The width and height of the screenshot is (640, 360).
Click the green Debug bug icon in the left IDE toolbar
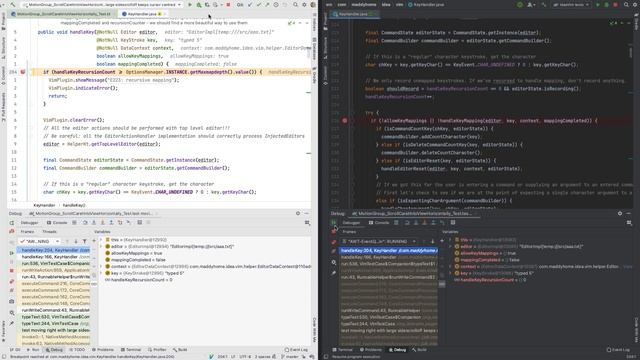199,4
